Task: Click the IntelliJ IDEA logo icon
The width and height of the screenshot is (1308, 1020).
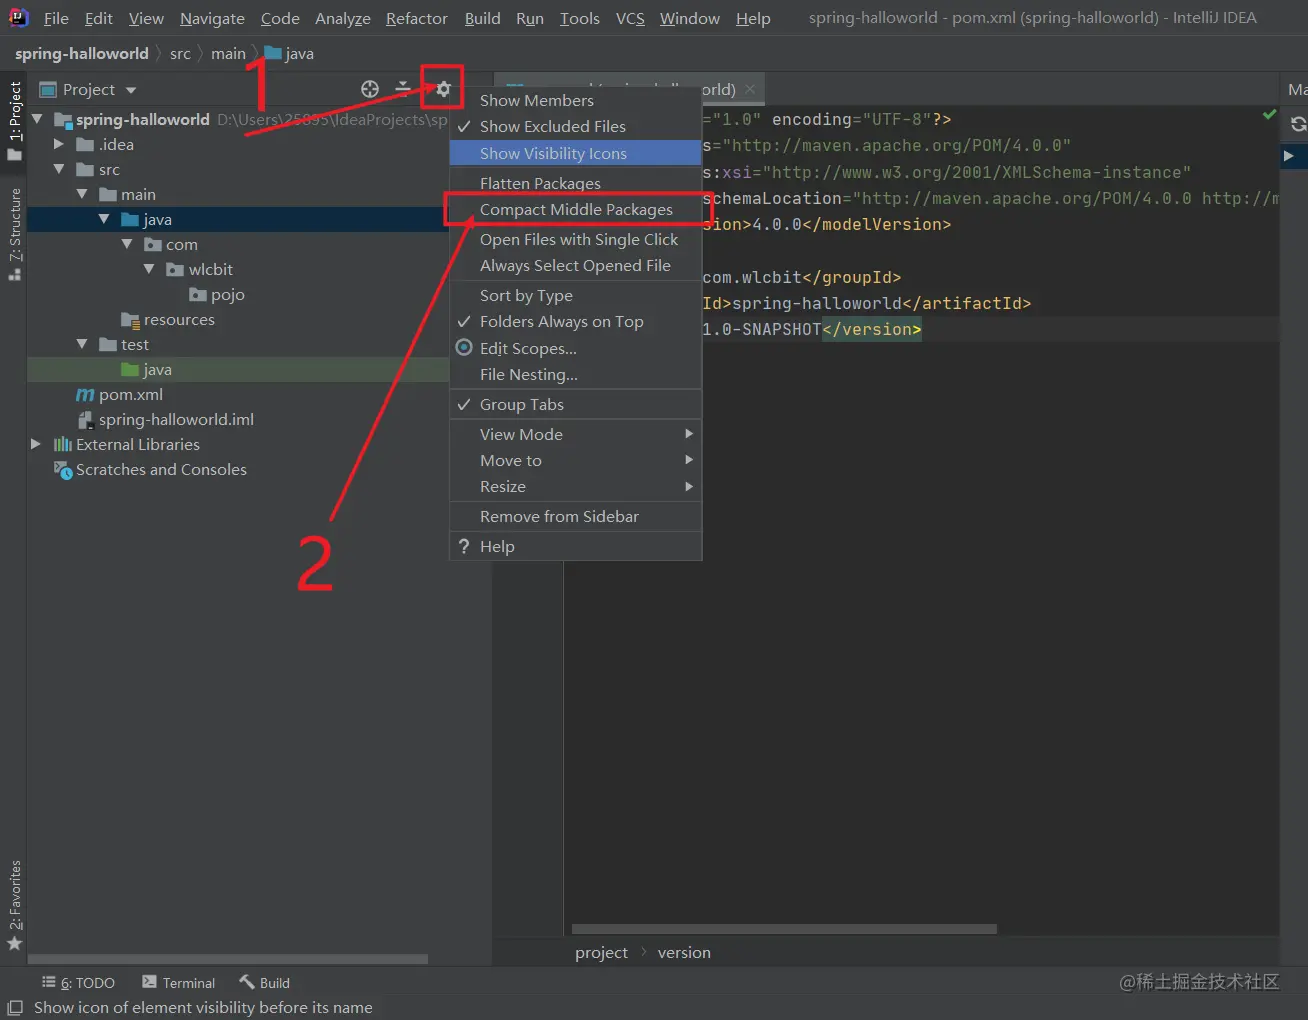Action: tap(19, 17)
